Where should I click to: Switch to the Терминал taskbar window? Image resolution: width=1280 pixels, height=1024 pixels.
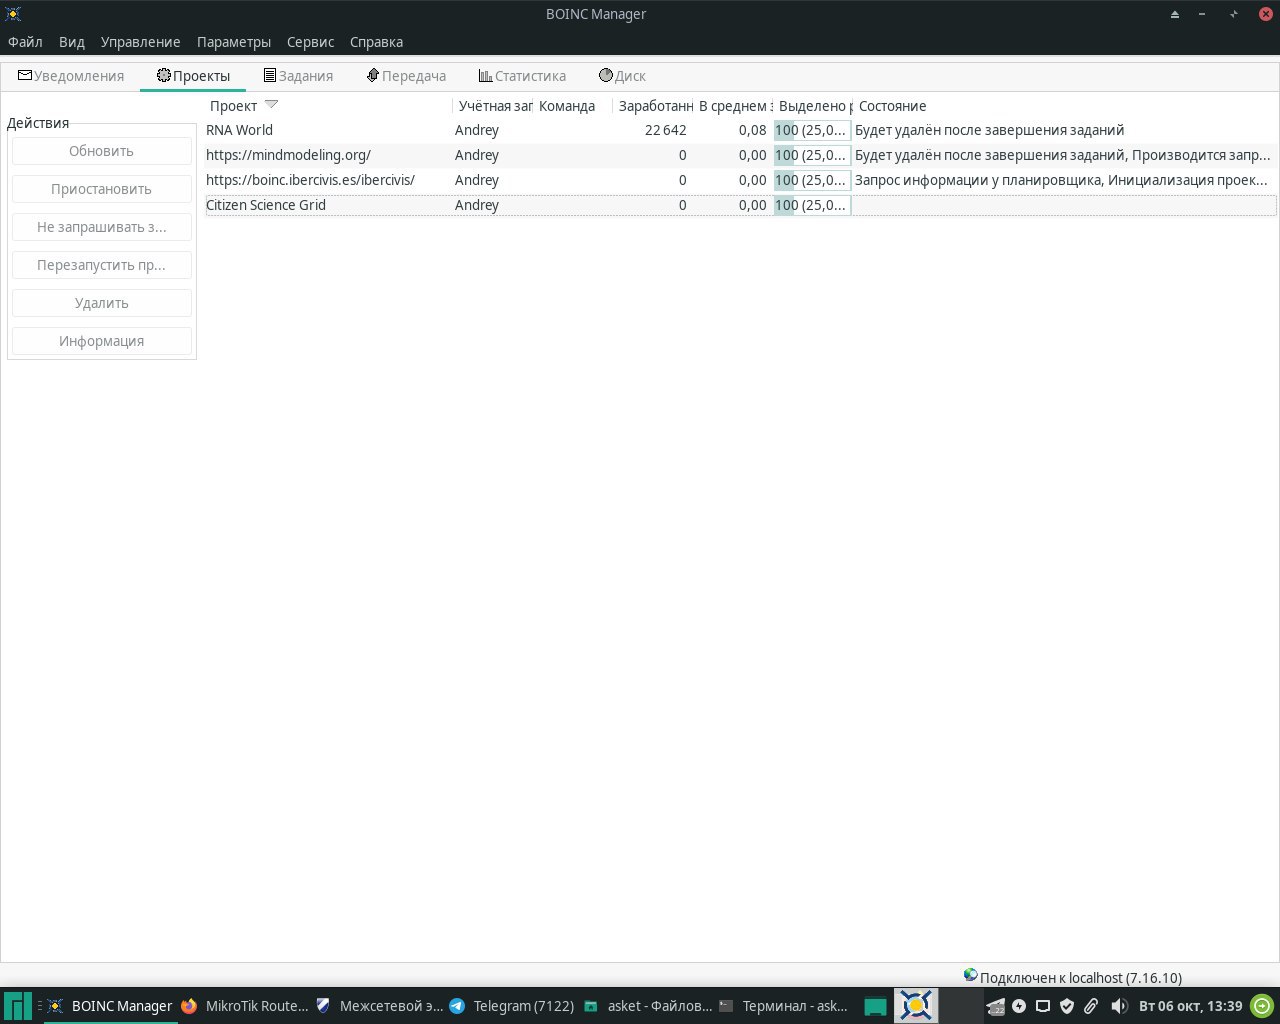point(782,1006)
